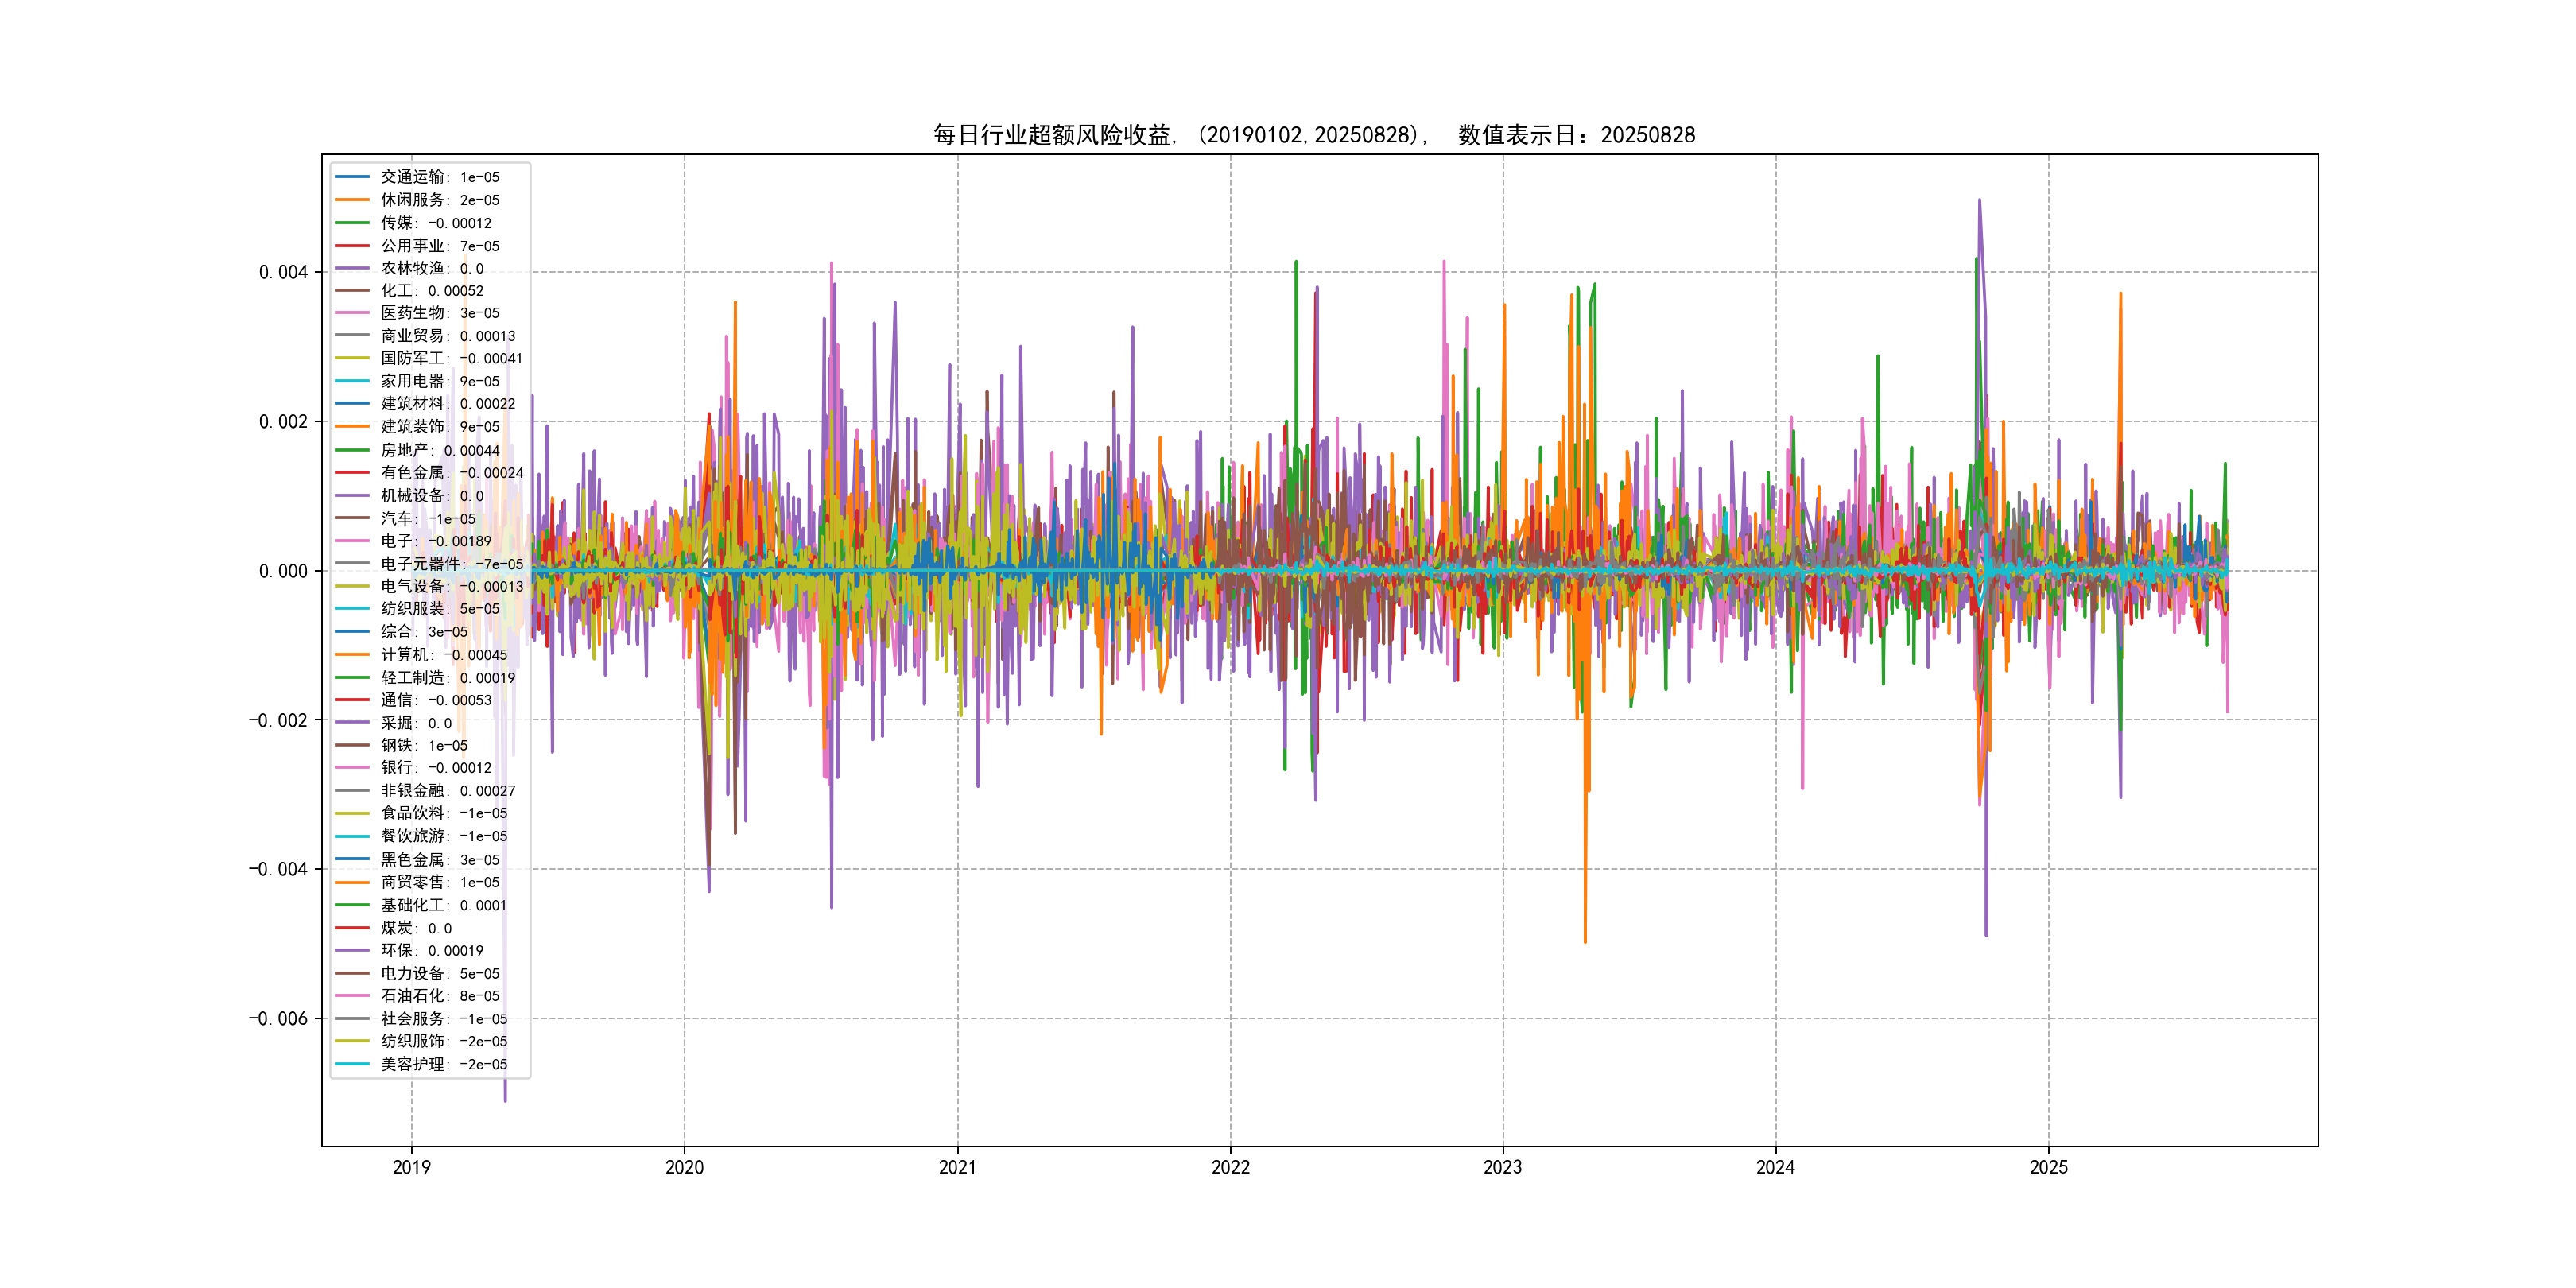Click the 交通运输 legend line swatch

point(352,177)
